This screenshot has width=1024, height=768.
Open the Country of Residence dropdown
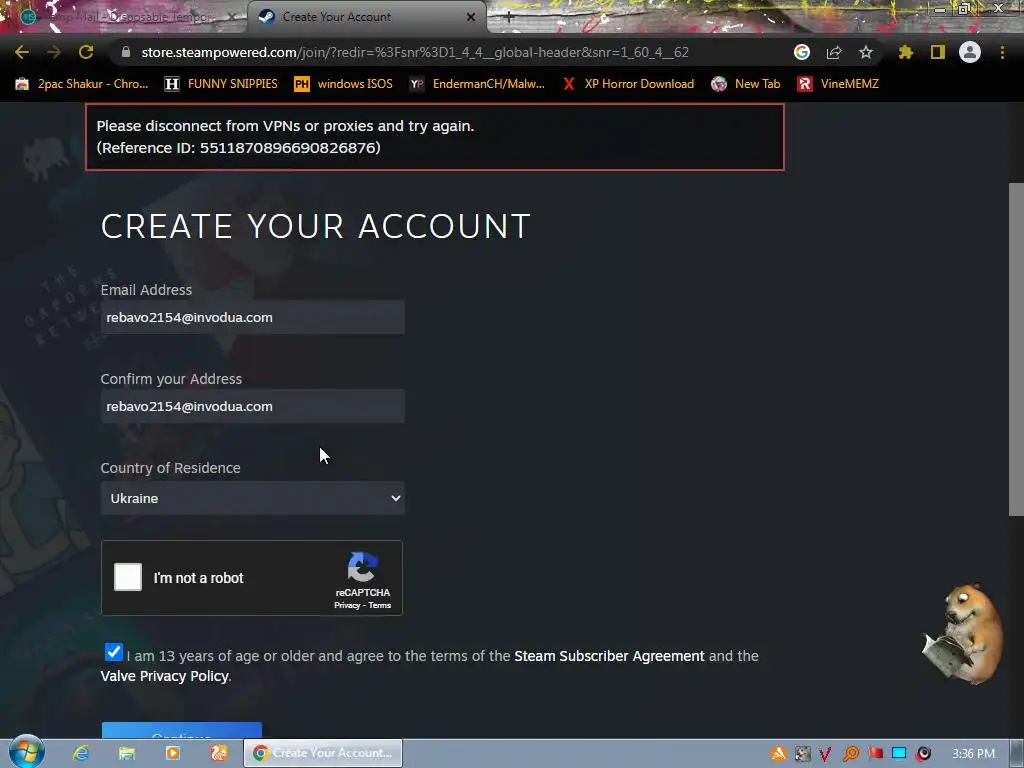pos(253,498)
